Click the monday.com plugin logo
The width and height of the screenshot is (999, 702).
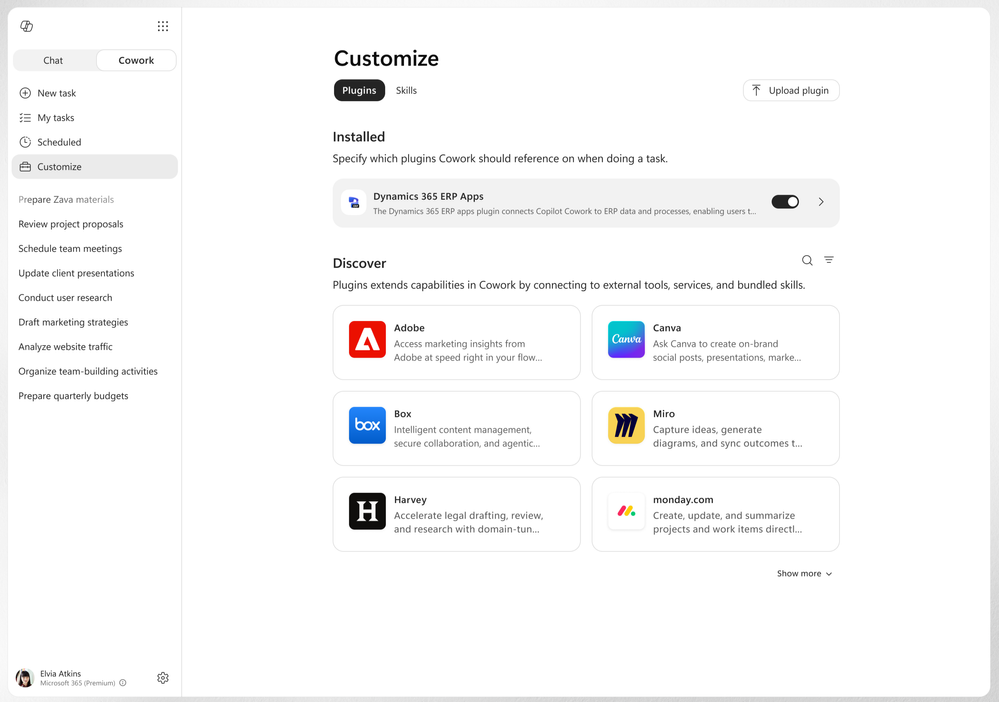626,511
